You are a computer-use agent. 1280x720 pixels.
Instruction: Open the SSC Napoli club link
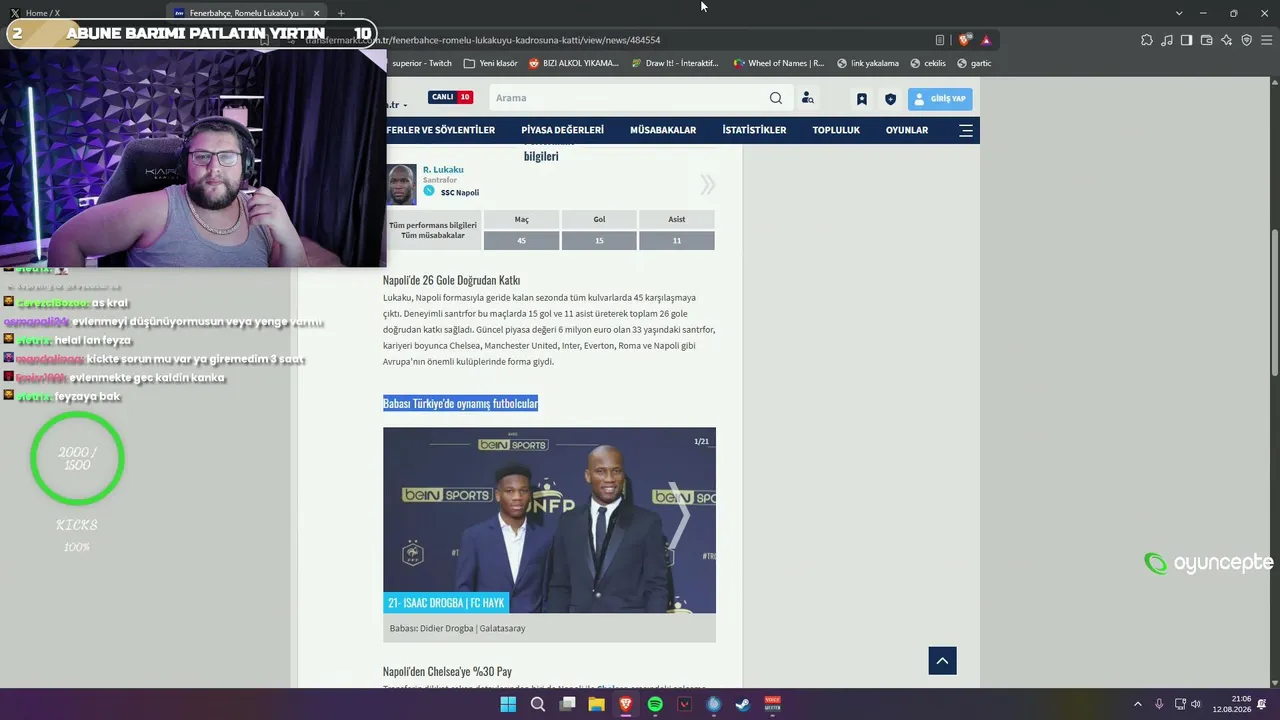[460, 192]
